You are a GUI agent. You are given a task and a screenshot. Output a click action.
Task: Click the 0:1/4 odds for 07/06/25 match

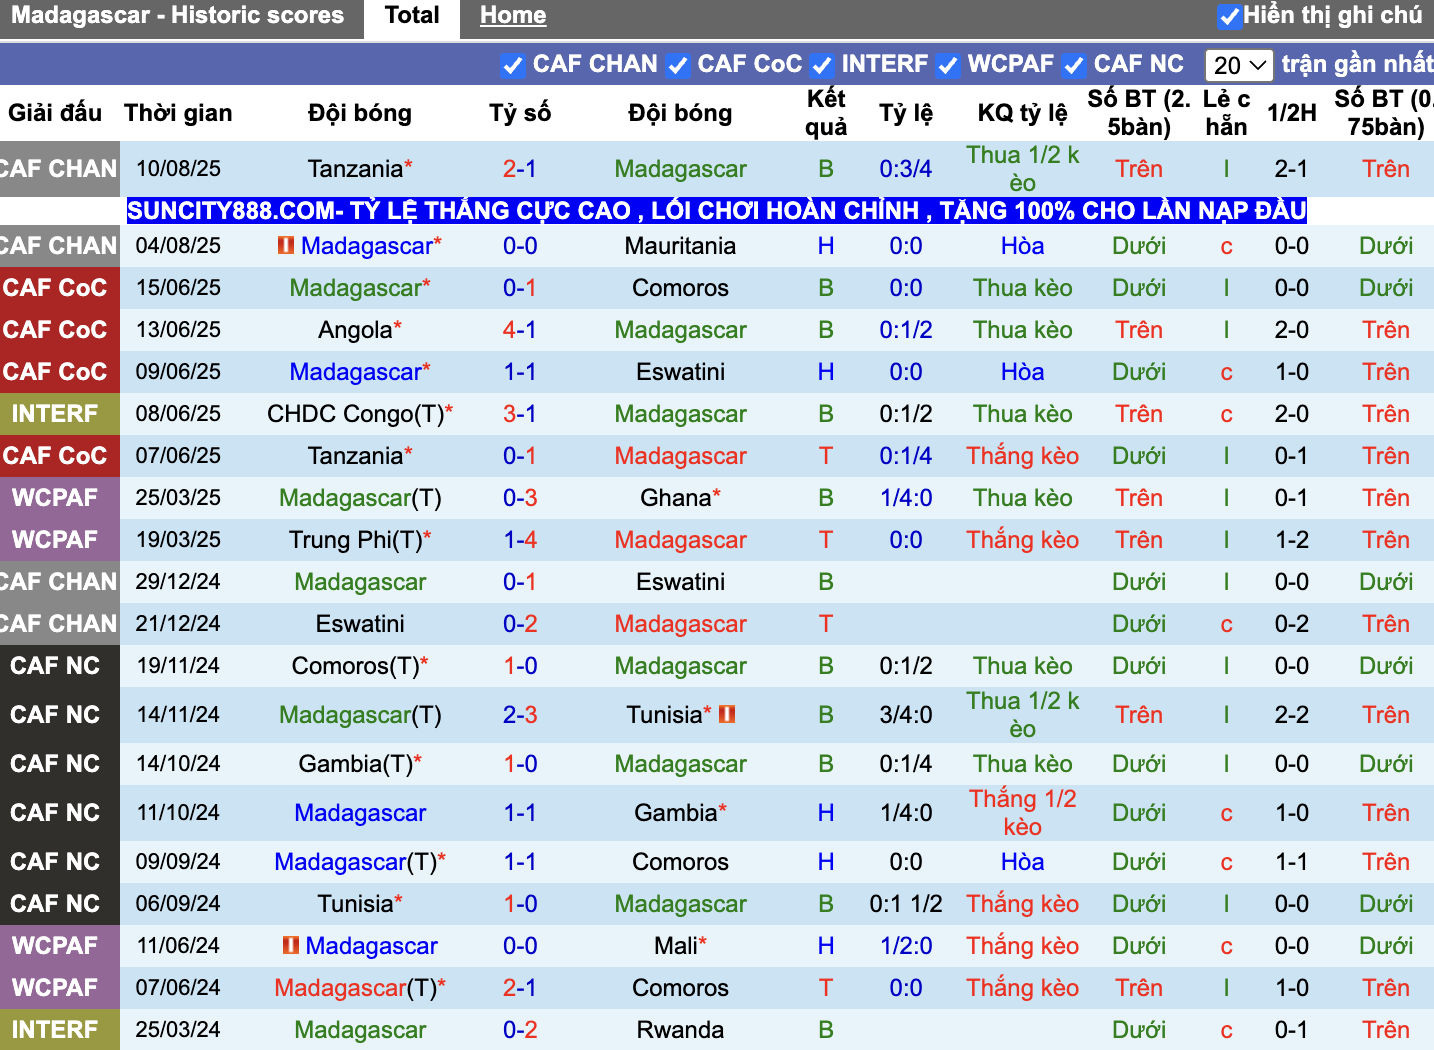pos(906,456)
